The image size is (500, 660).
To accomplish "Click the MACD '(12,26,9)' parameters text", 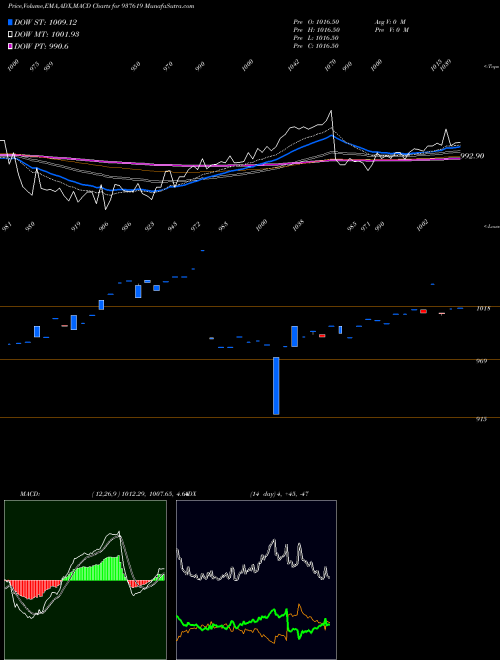I will pyautogui.click(x=105, y=494).
